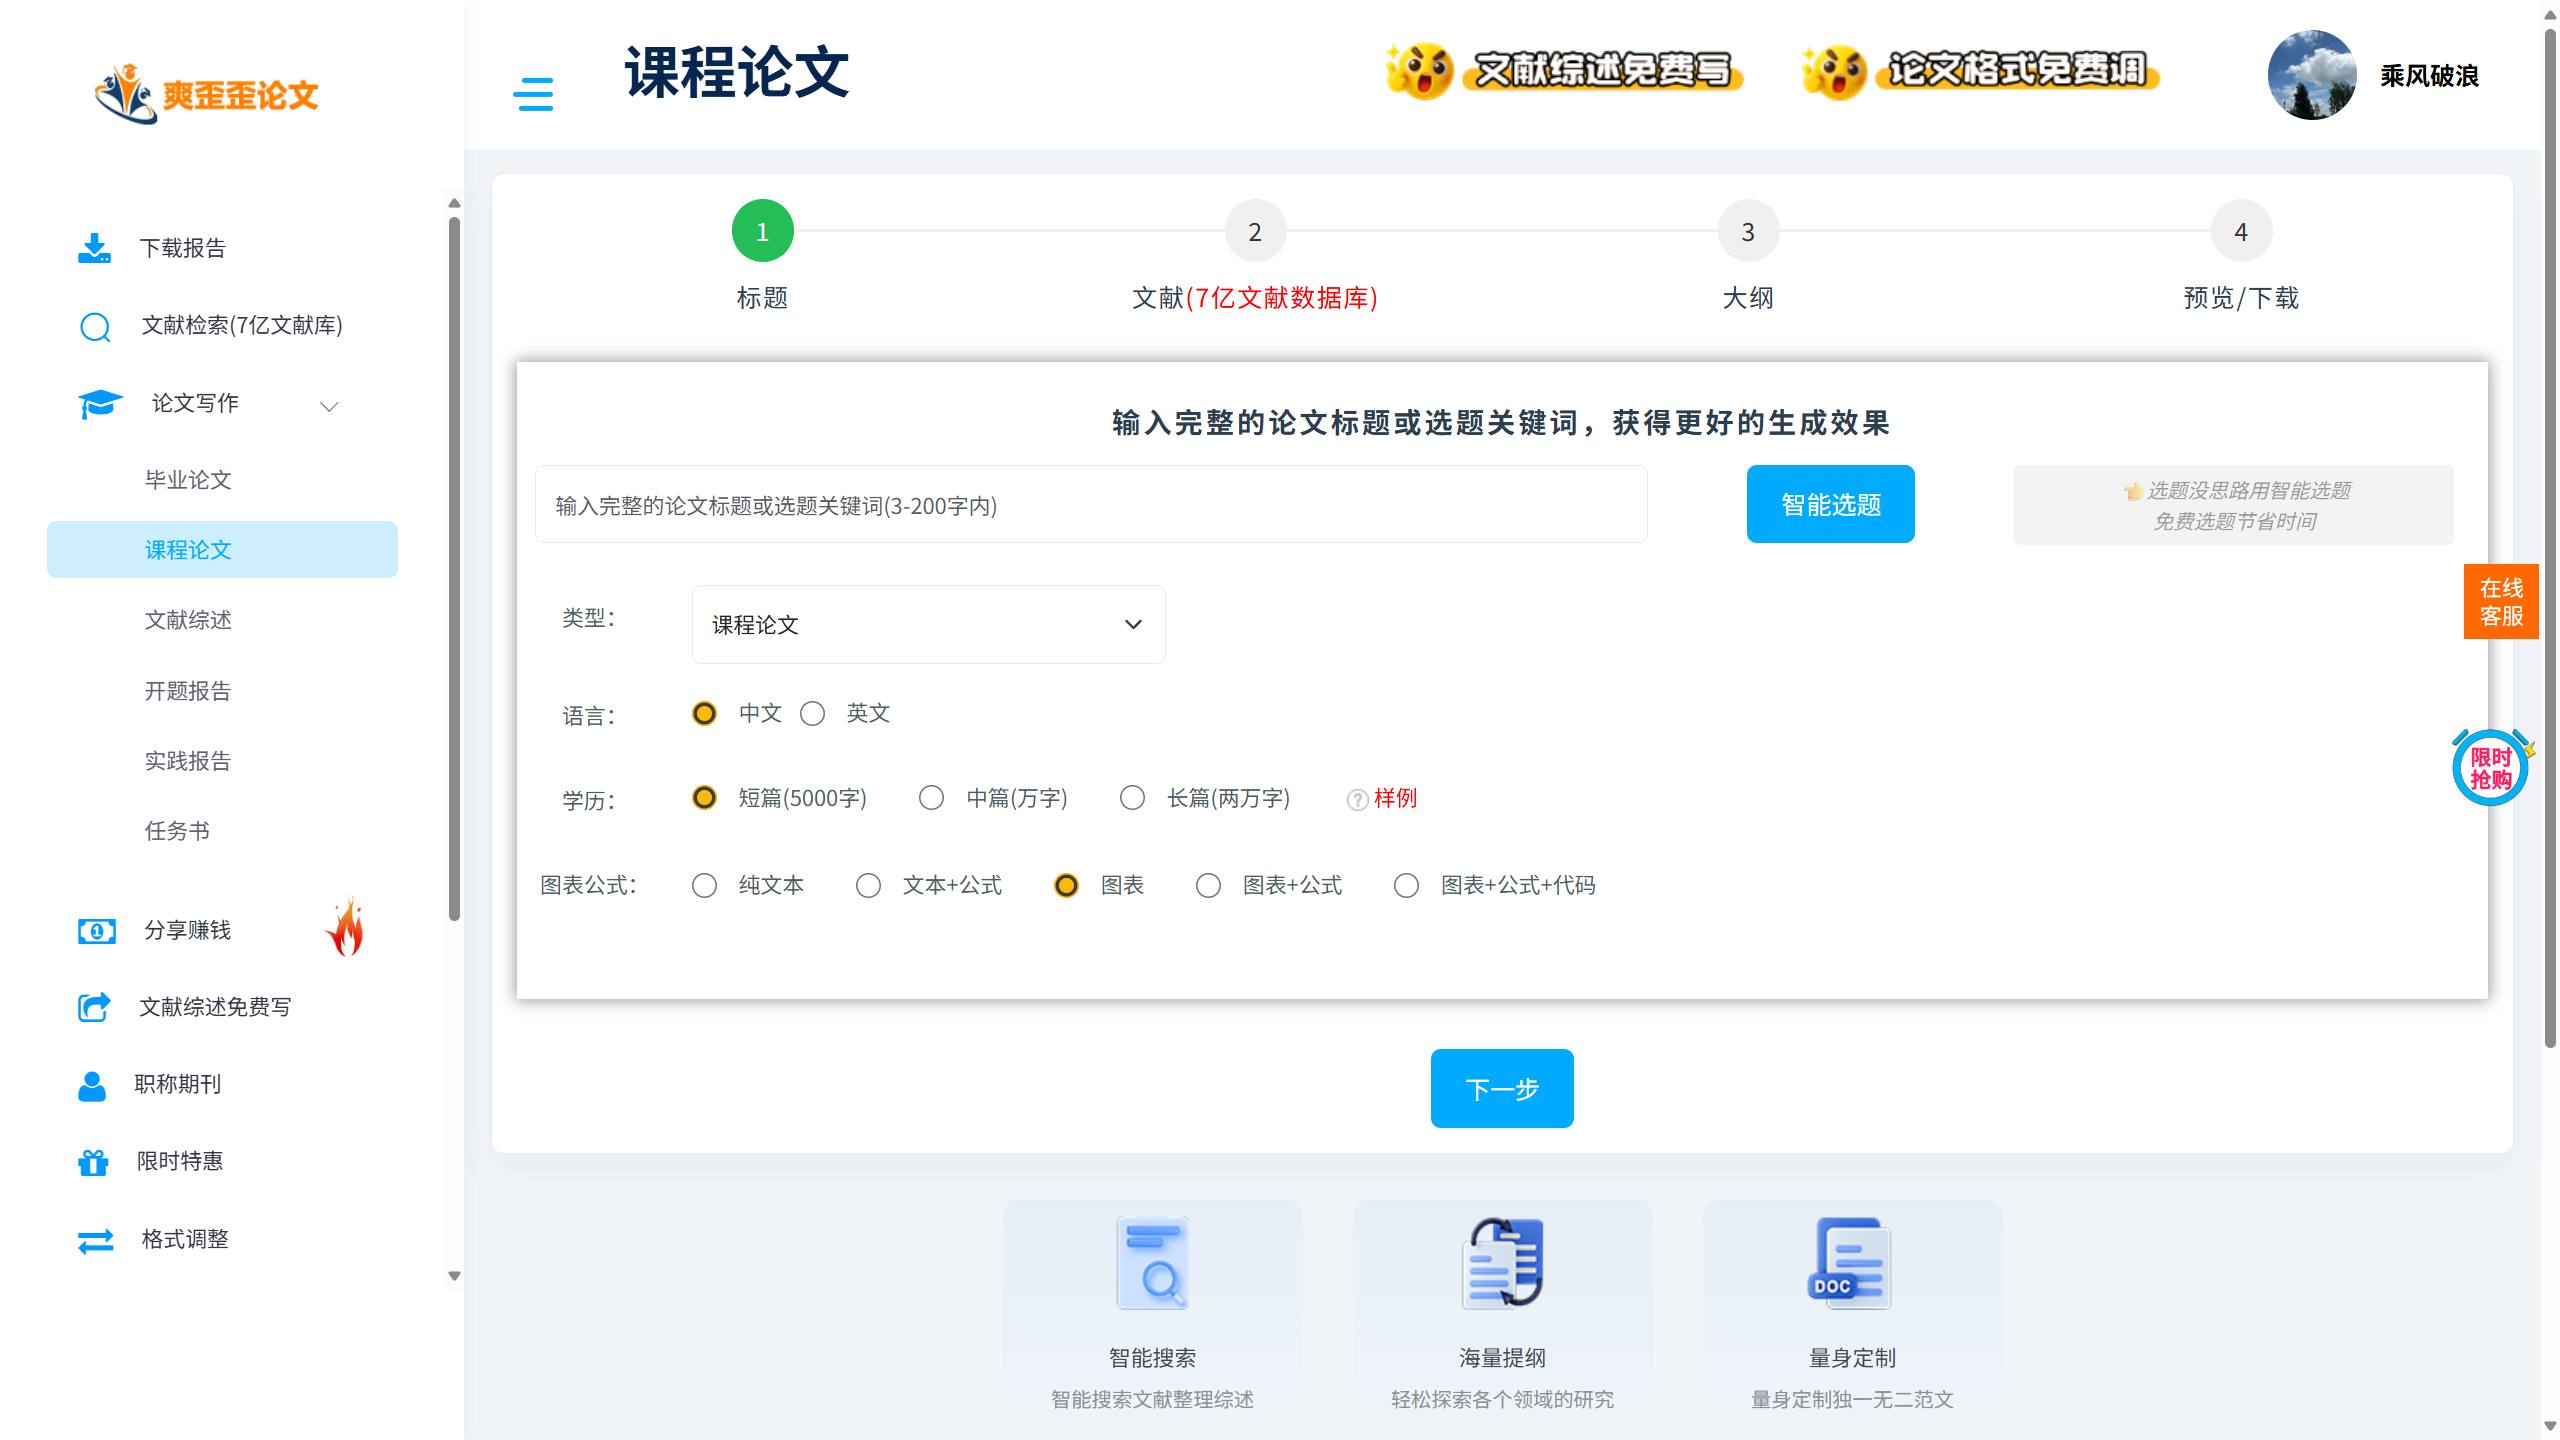The width and height of the screenshot is (2560, 1440).
Task: Click the 限时特惠 gift icon
Action: [x=93, y=1162]
